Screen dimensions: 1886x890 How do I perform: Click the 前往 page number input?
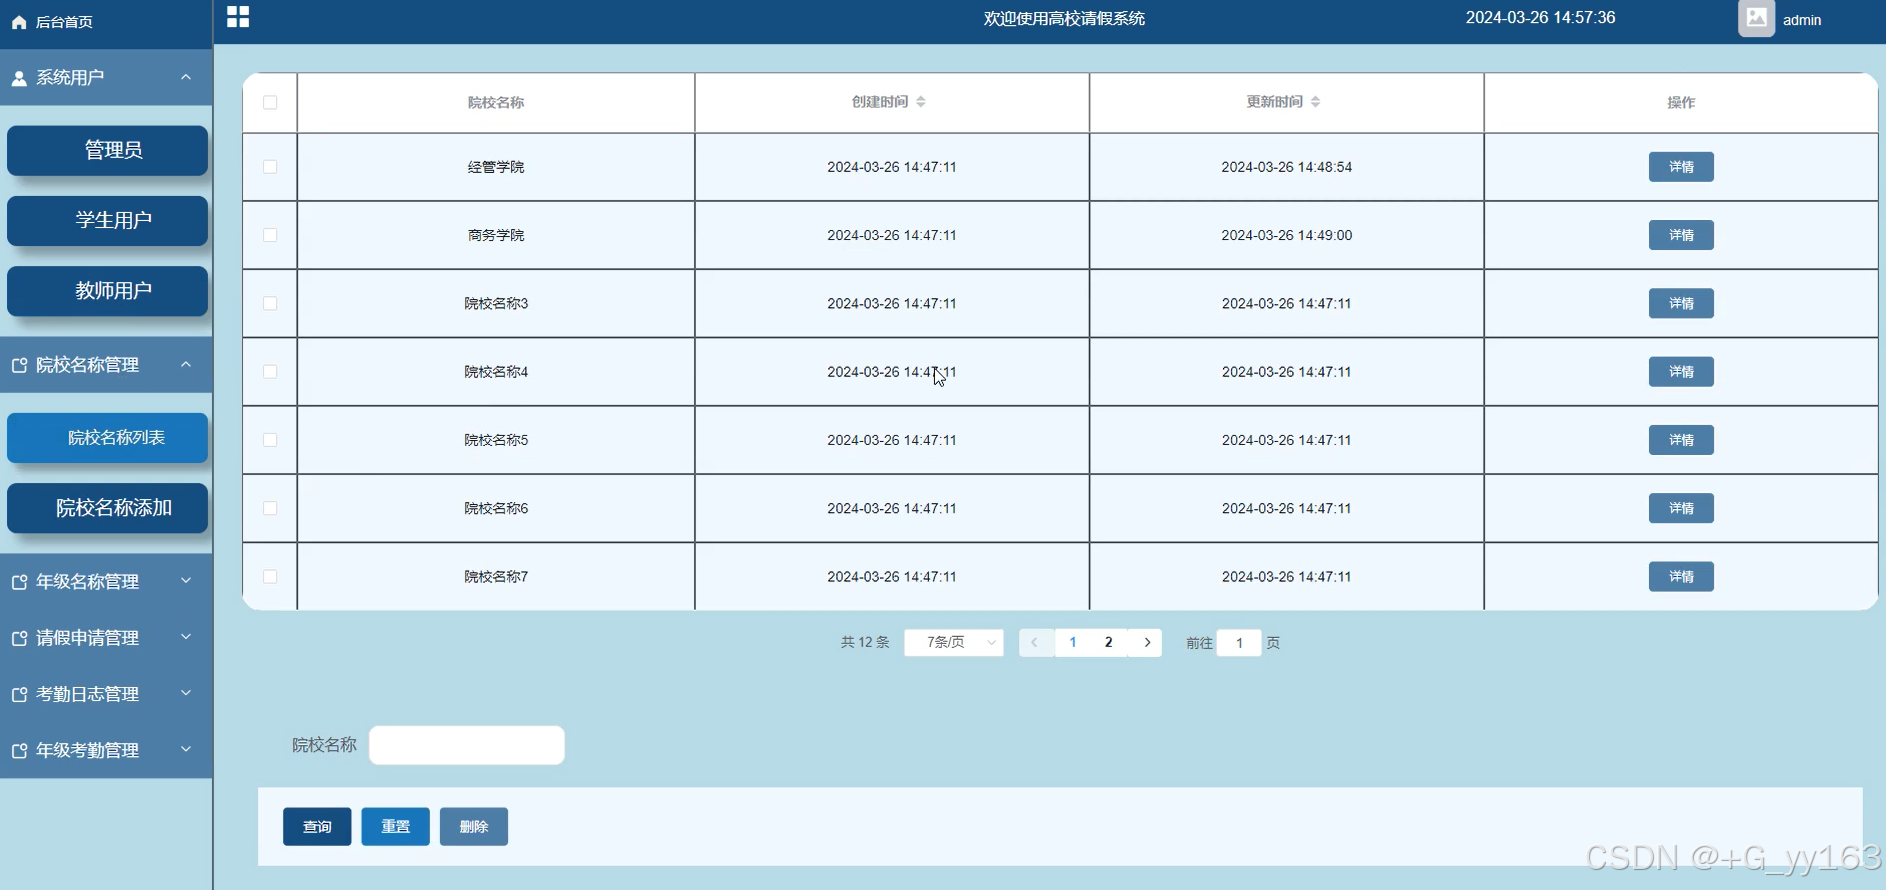coord(1239,642)
